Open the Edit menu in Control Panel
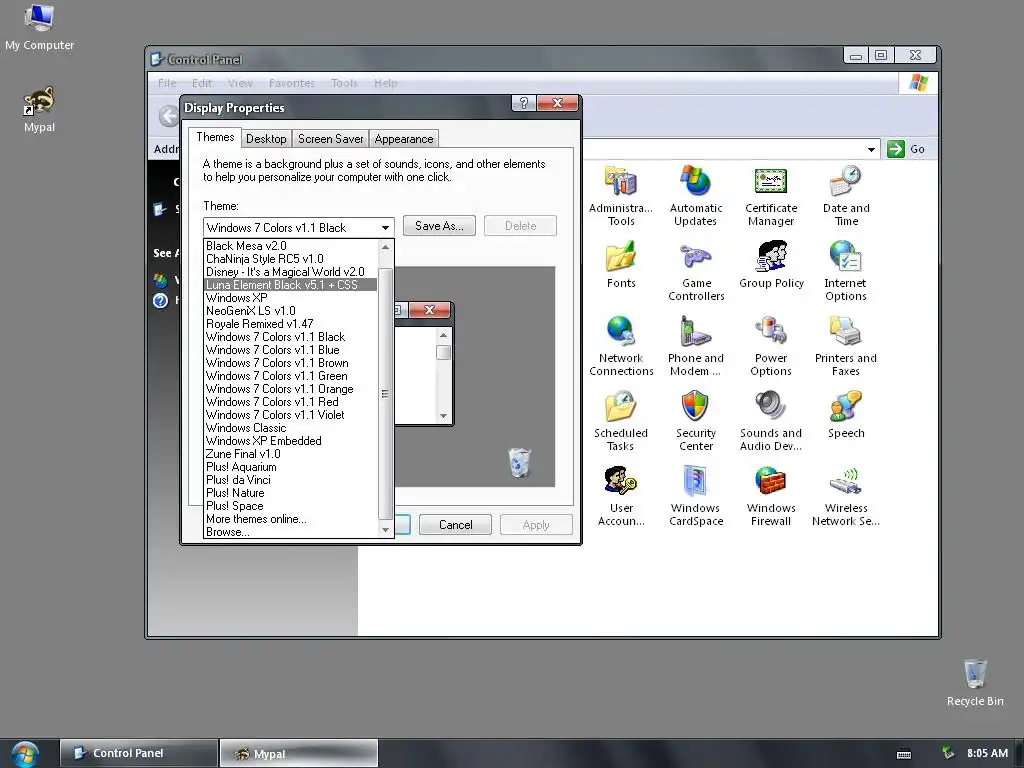 point(202,83)
